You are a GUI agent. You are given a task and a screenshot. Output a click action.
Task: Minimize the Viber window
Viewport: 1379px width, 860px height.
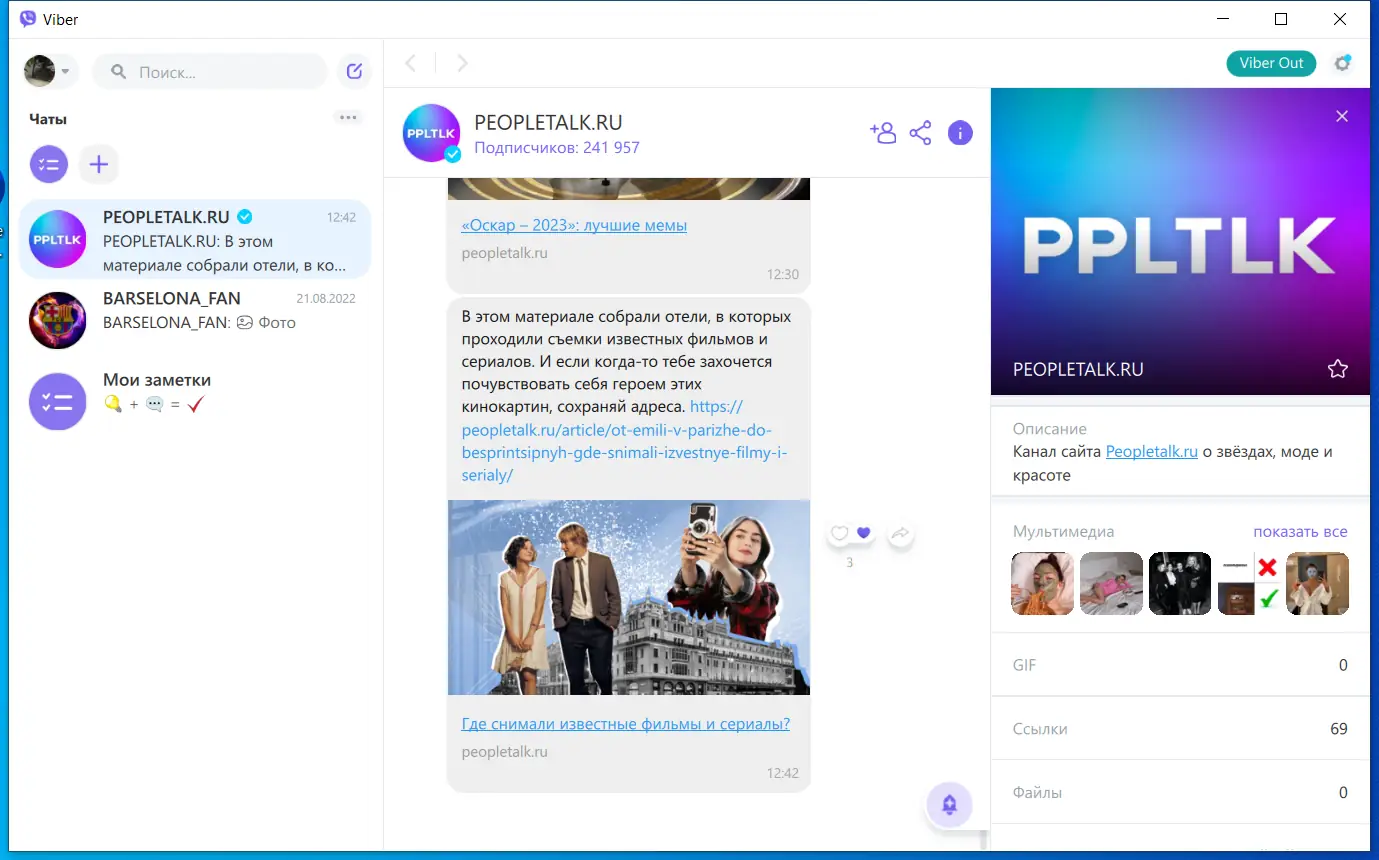tap(1222, 19)
